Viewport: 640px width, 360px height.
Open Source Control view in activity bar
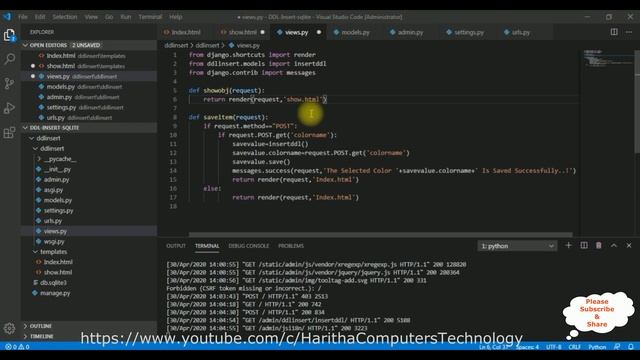pos(9,84)
